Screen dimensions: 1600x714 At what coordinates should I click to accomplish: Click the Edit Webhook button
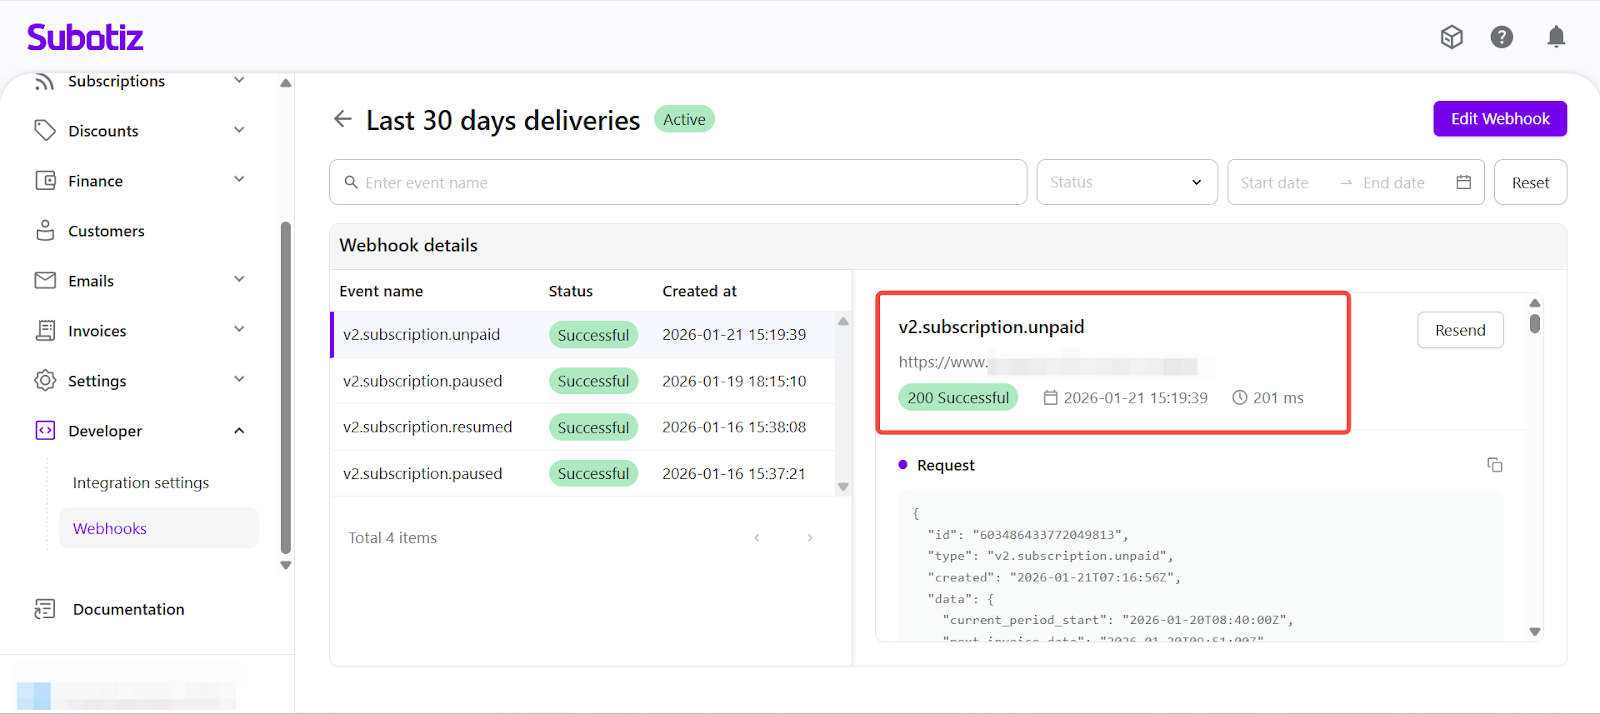1499,119
